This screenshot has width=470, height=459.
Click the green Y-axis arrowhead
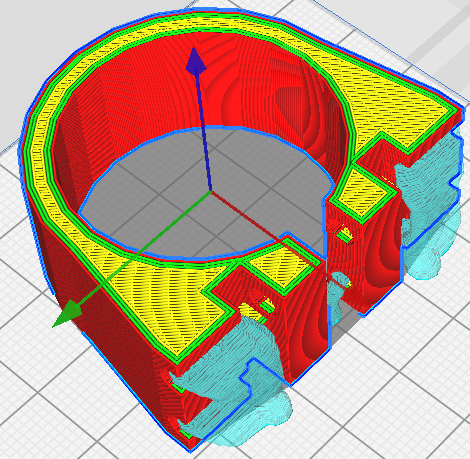[68, 313]
